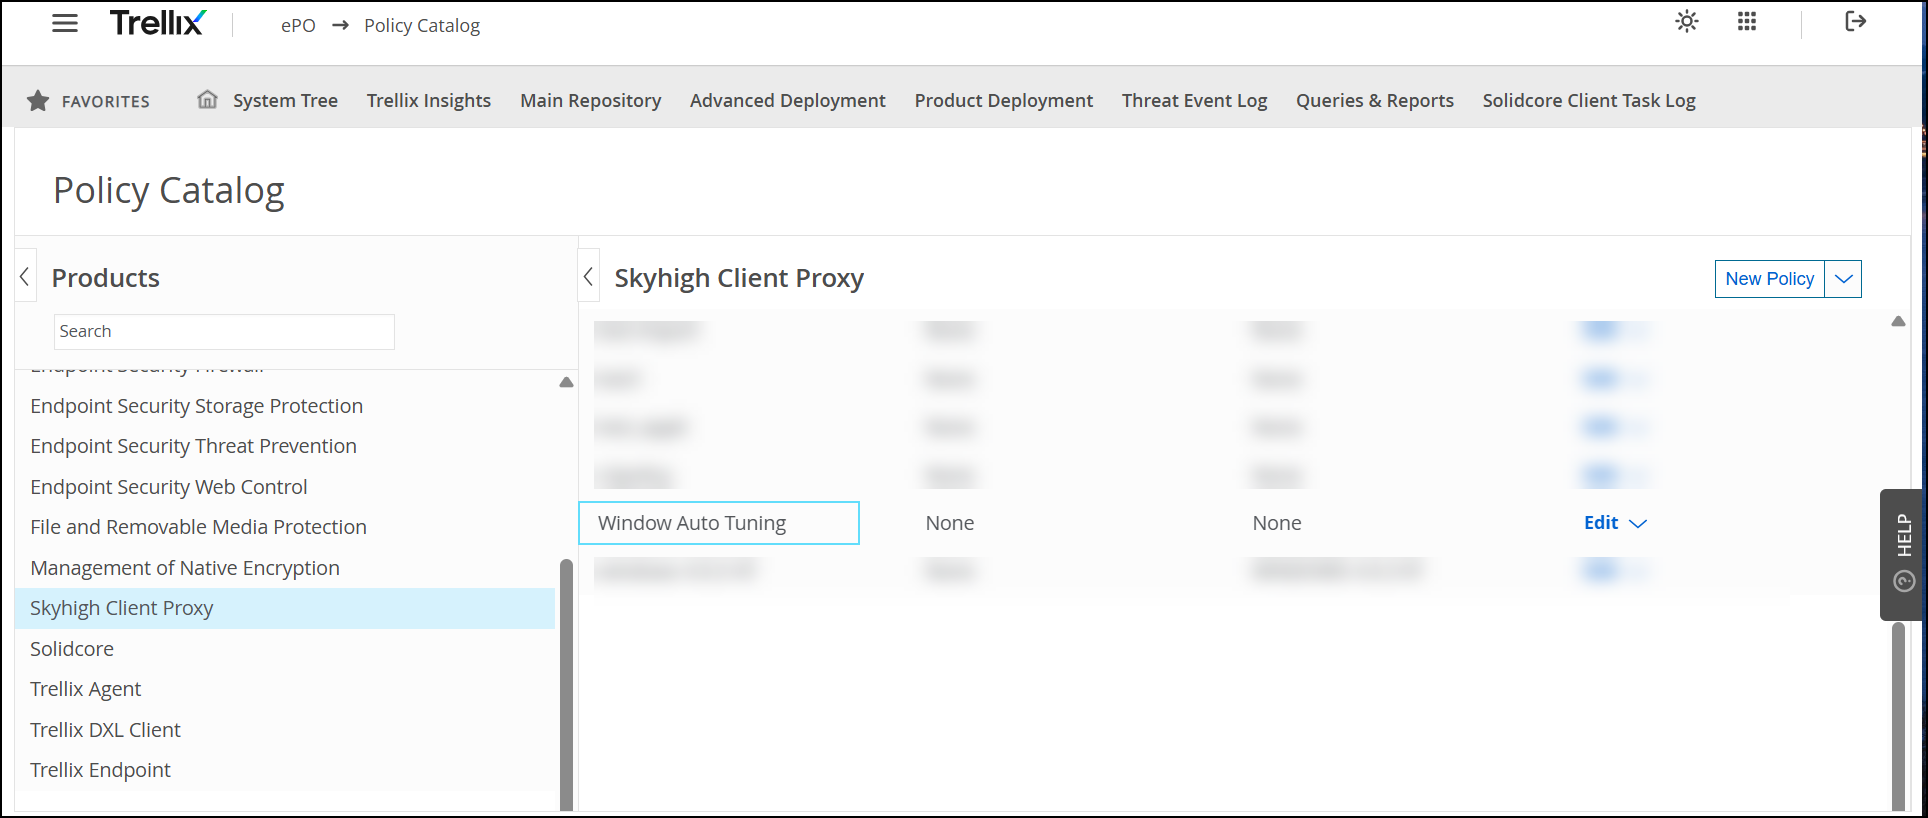
Task: Click the Trellix logo
Action: 158,23
